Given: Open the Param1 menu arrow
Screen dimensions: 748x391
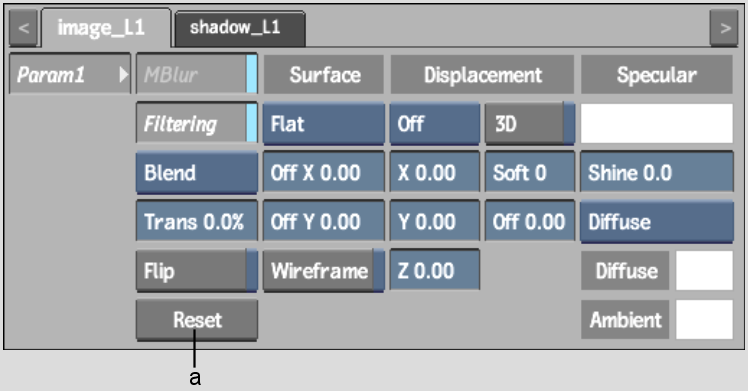Looking at the screenshot, I should pos(124,75).
